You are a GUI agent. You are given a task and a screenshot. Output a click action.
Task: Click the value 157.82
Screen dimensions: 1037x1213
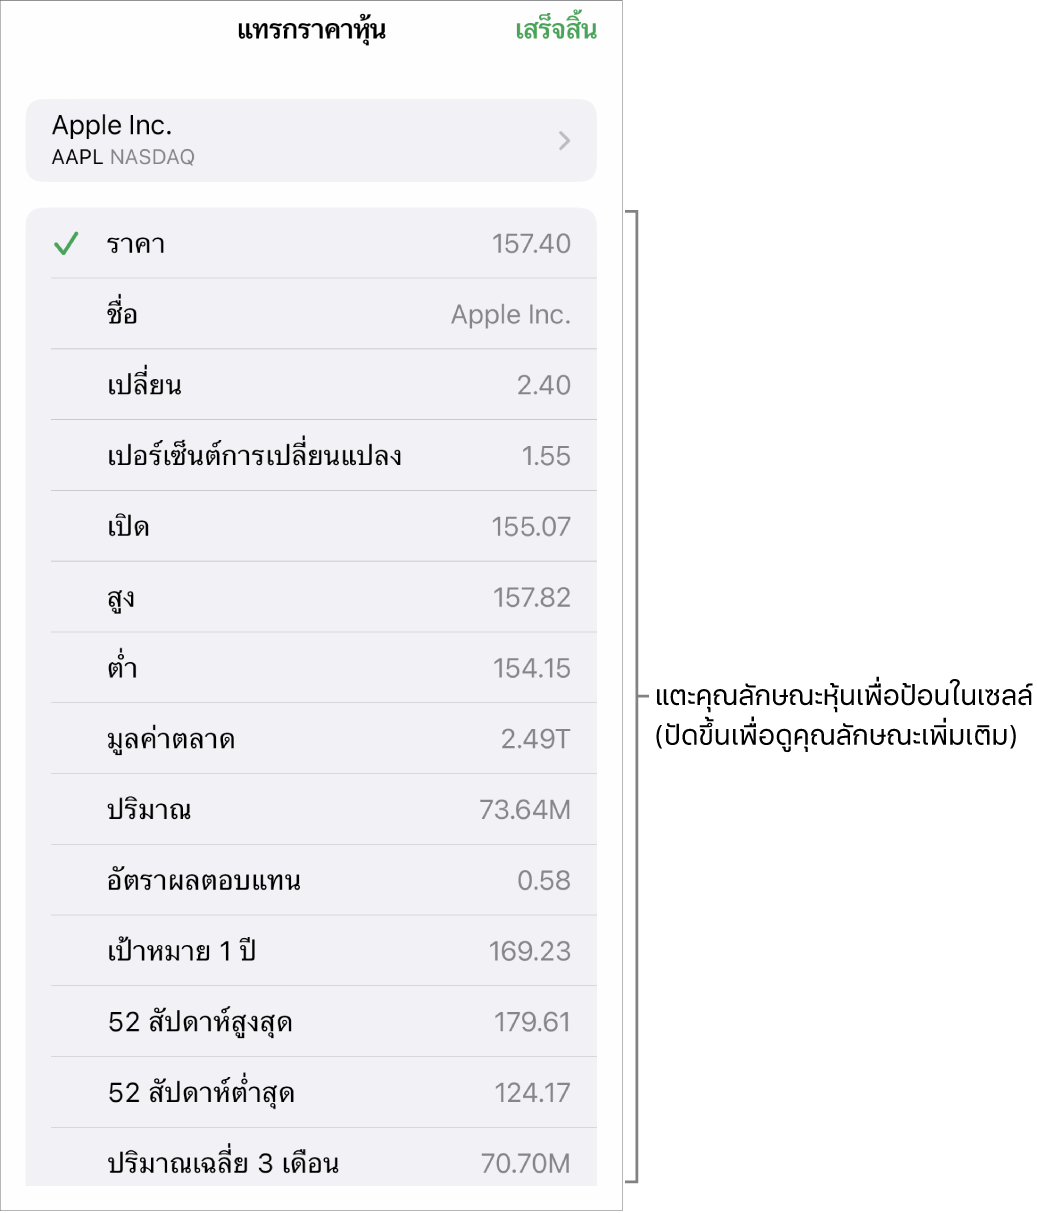(x=533, y=598)
